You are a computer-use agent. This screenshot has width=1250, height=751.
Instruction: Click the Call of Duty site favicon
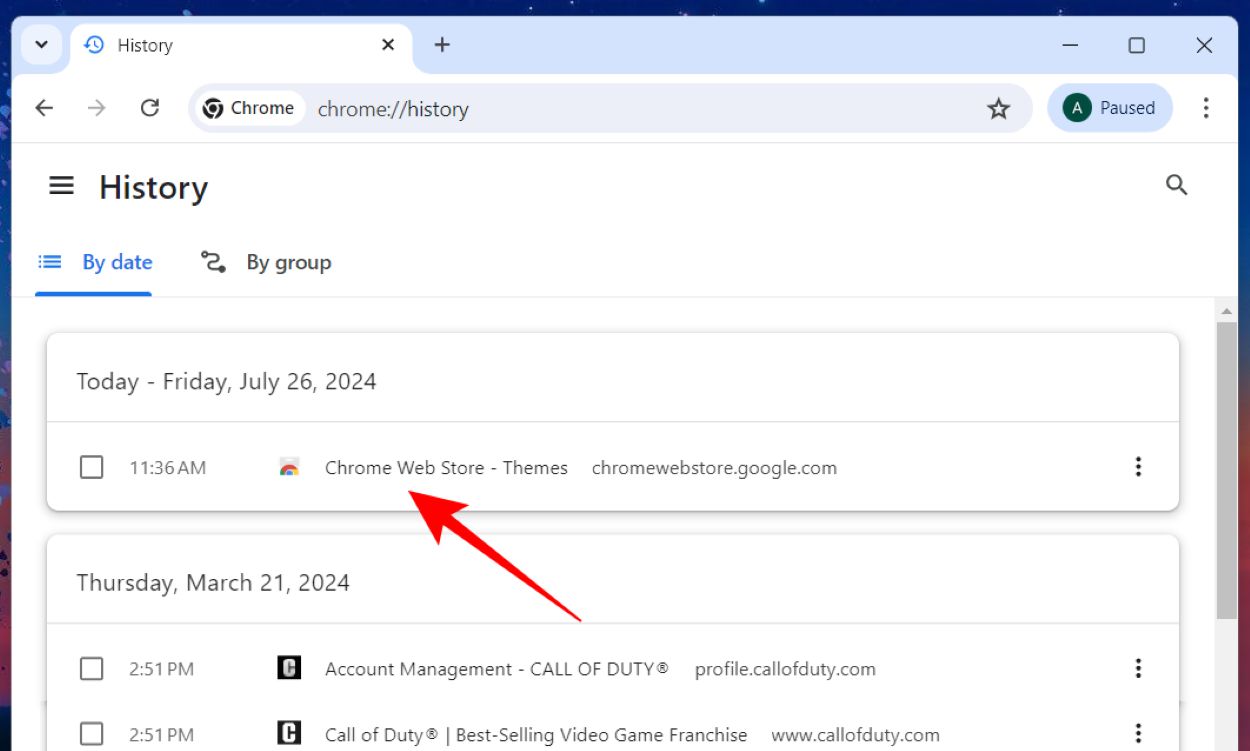tap(289, 668)
